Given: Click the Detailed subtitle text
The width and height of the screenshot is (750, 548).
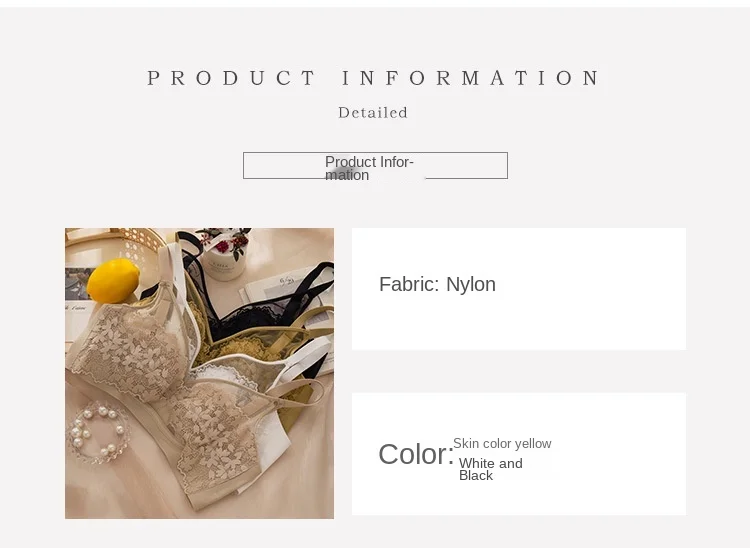Looking at the screenshot, I should [x=373, y=113].
